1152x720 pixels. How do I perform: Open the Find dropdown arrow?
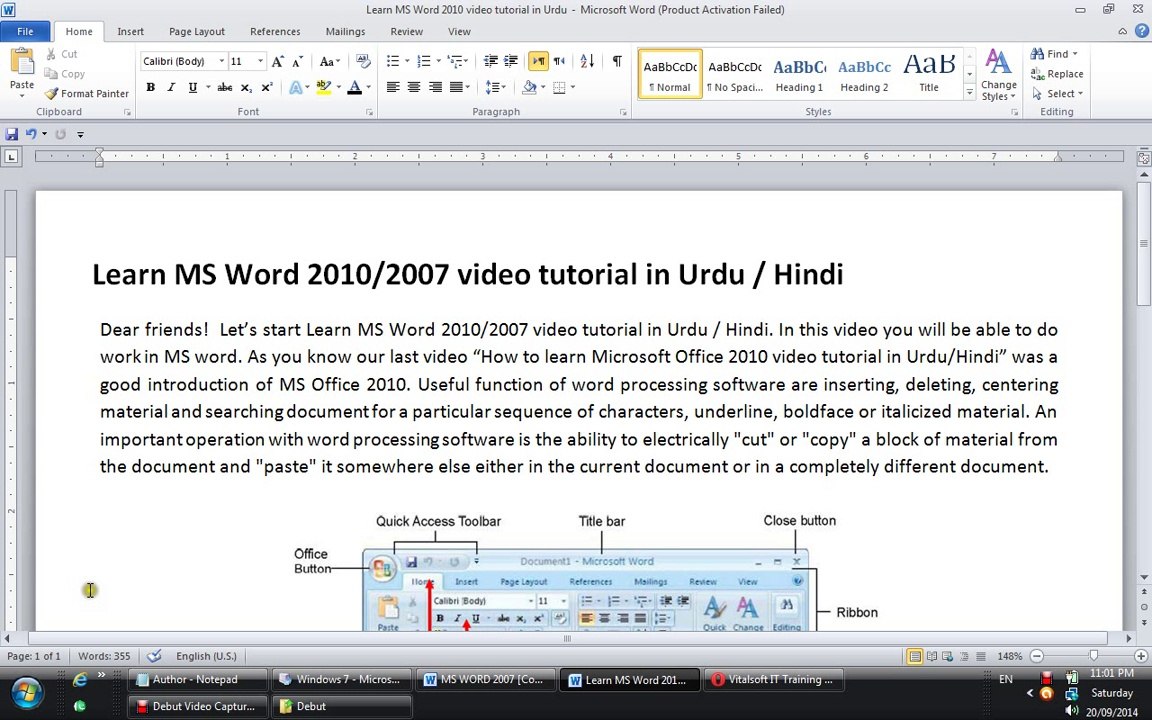(x=1075, y=54)
